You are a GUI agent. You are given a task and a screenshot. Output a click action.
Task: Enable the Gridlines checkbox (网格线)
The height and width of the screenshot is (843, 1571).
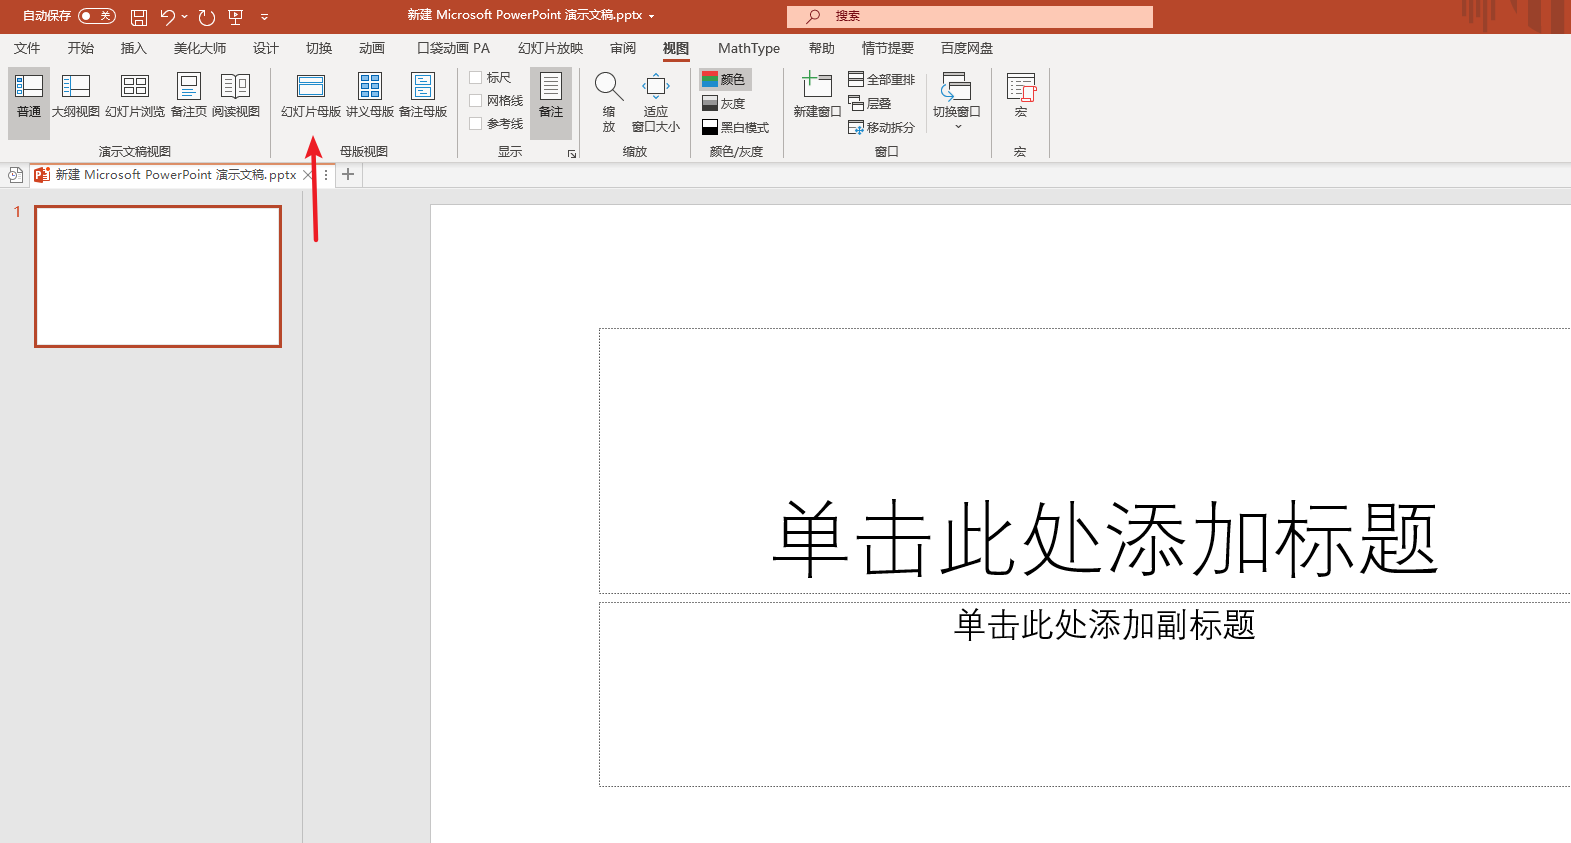tap(476, 100)
